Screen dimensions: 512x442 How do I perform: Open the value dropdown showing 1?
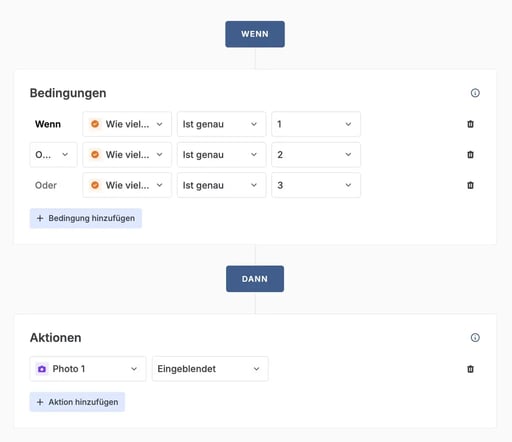tap(316, 124)
